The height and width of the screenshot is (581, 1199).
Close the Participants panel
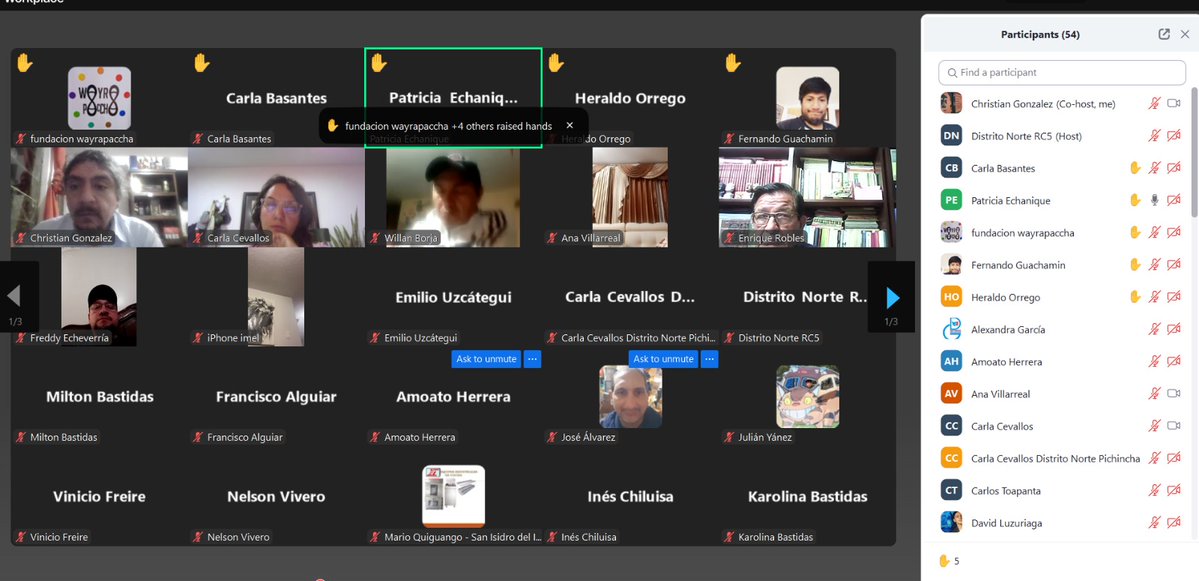point(1184,34)
